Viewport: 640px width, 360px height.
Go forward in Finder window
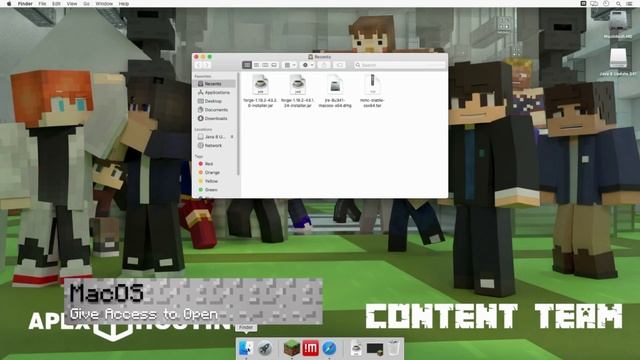pyautogui.click(x=207, y=65)
